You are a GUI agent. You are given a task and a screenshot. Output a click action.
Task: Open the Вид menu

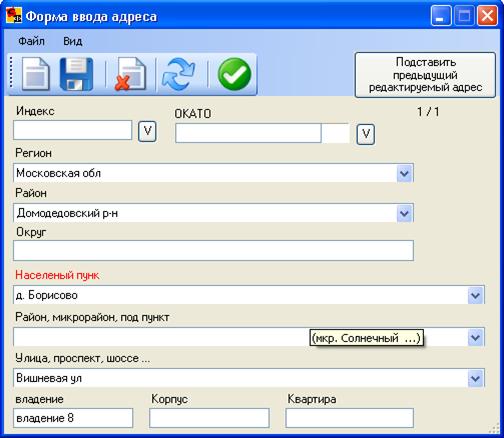73,41
